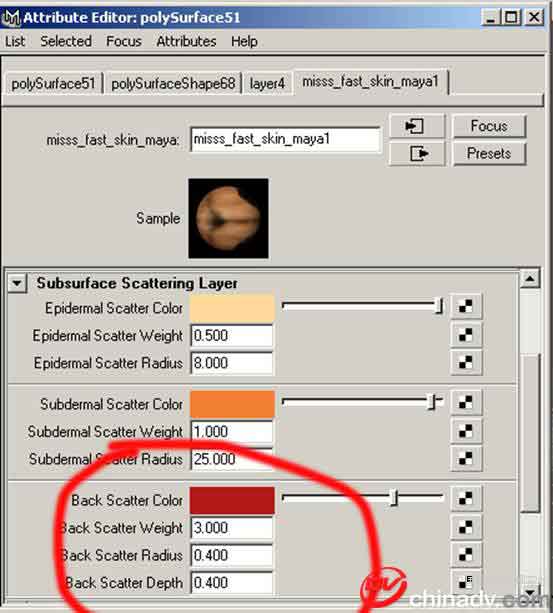Click map button for Subdermal Scatter Color

pos(466,402)
